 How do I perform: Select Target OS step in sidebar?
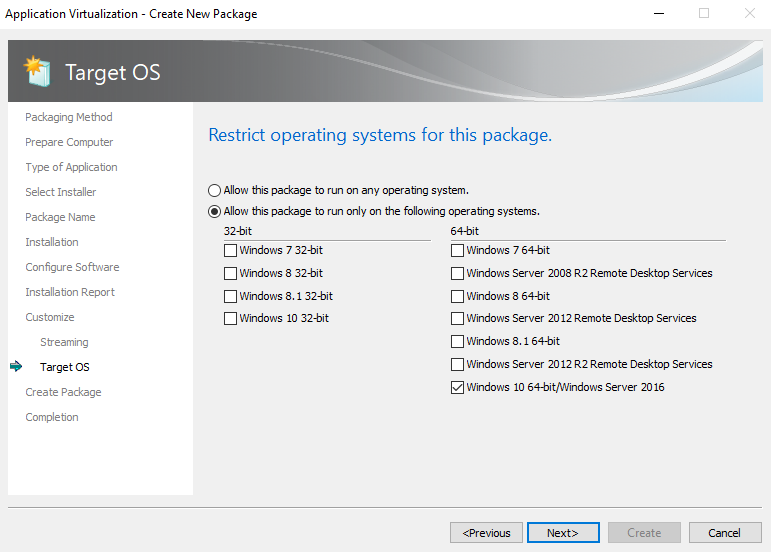point(65,367)
